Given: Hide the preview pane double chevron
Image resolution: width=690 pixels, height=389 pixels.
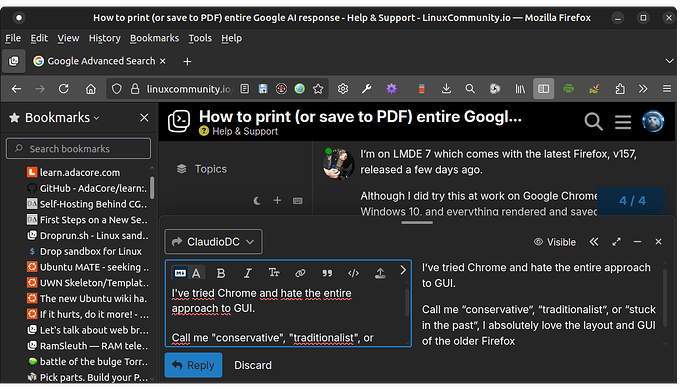Looking at the screenshot, I should 594,242.
